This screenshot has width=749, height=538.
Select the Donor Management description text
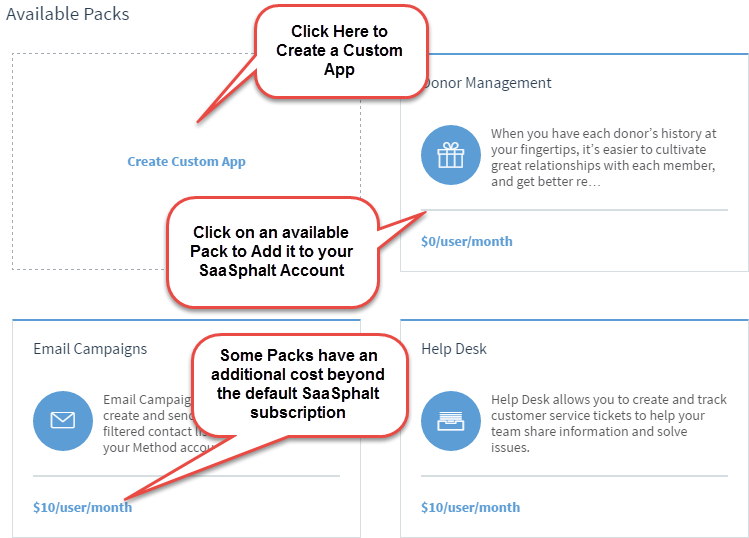604,157
